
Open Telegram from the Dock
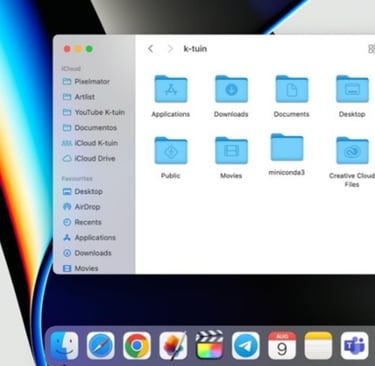246,346
